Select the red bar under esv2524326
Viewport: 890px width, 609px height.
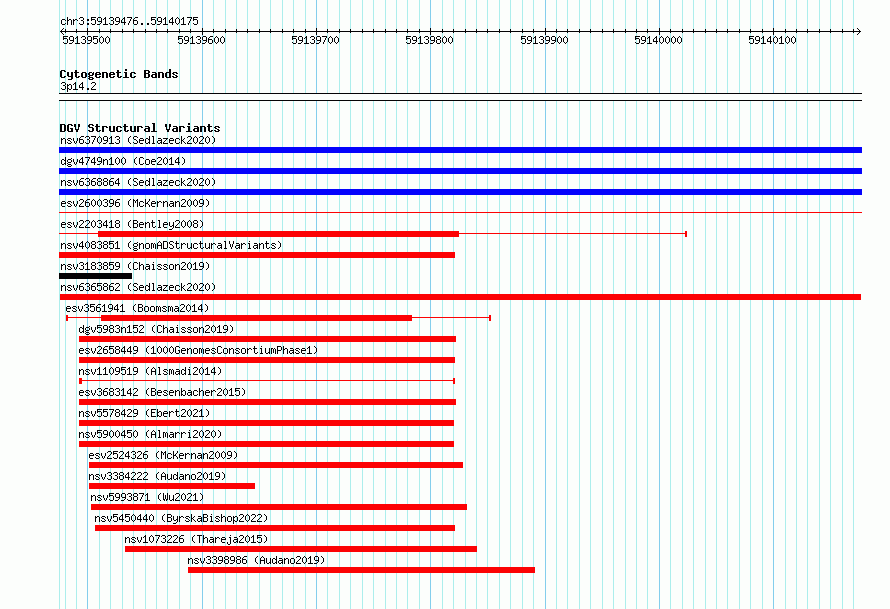(x=276, y=465)
